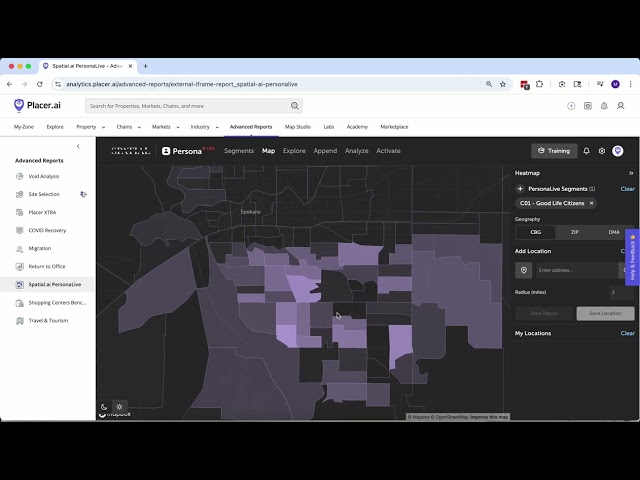The image size is (640, 480).
Task: Click the Persona user avatar icon
Action: click(618, 151)
